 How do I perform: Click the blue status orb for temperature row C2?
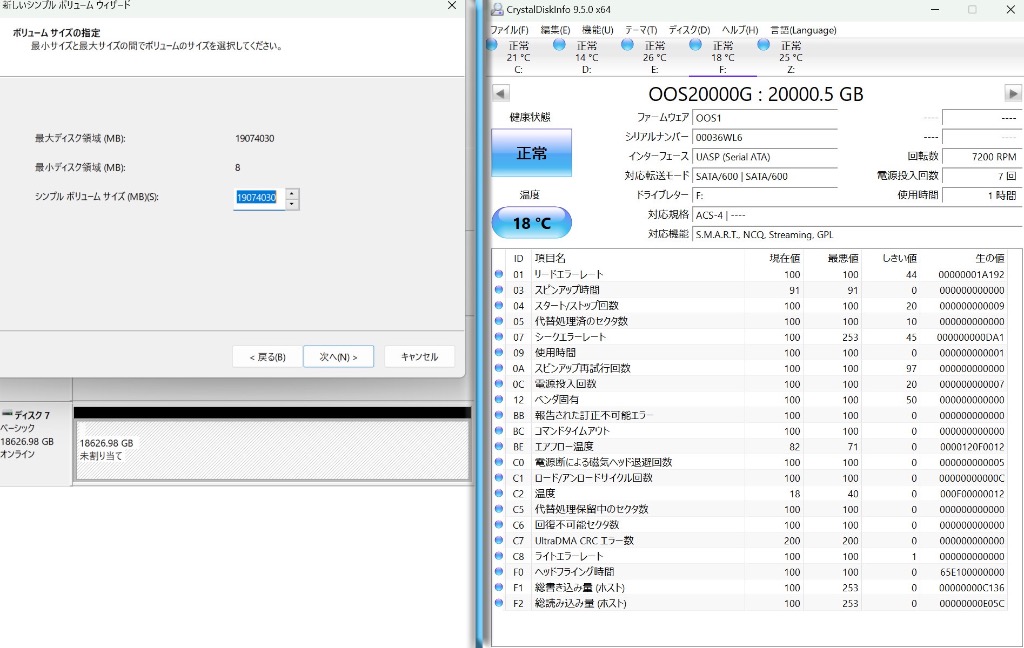pyautogui.click(x=499, y=494)
